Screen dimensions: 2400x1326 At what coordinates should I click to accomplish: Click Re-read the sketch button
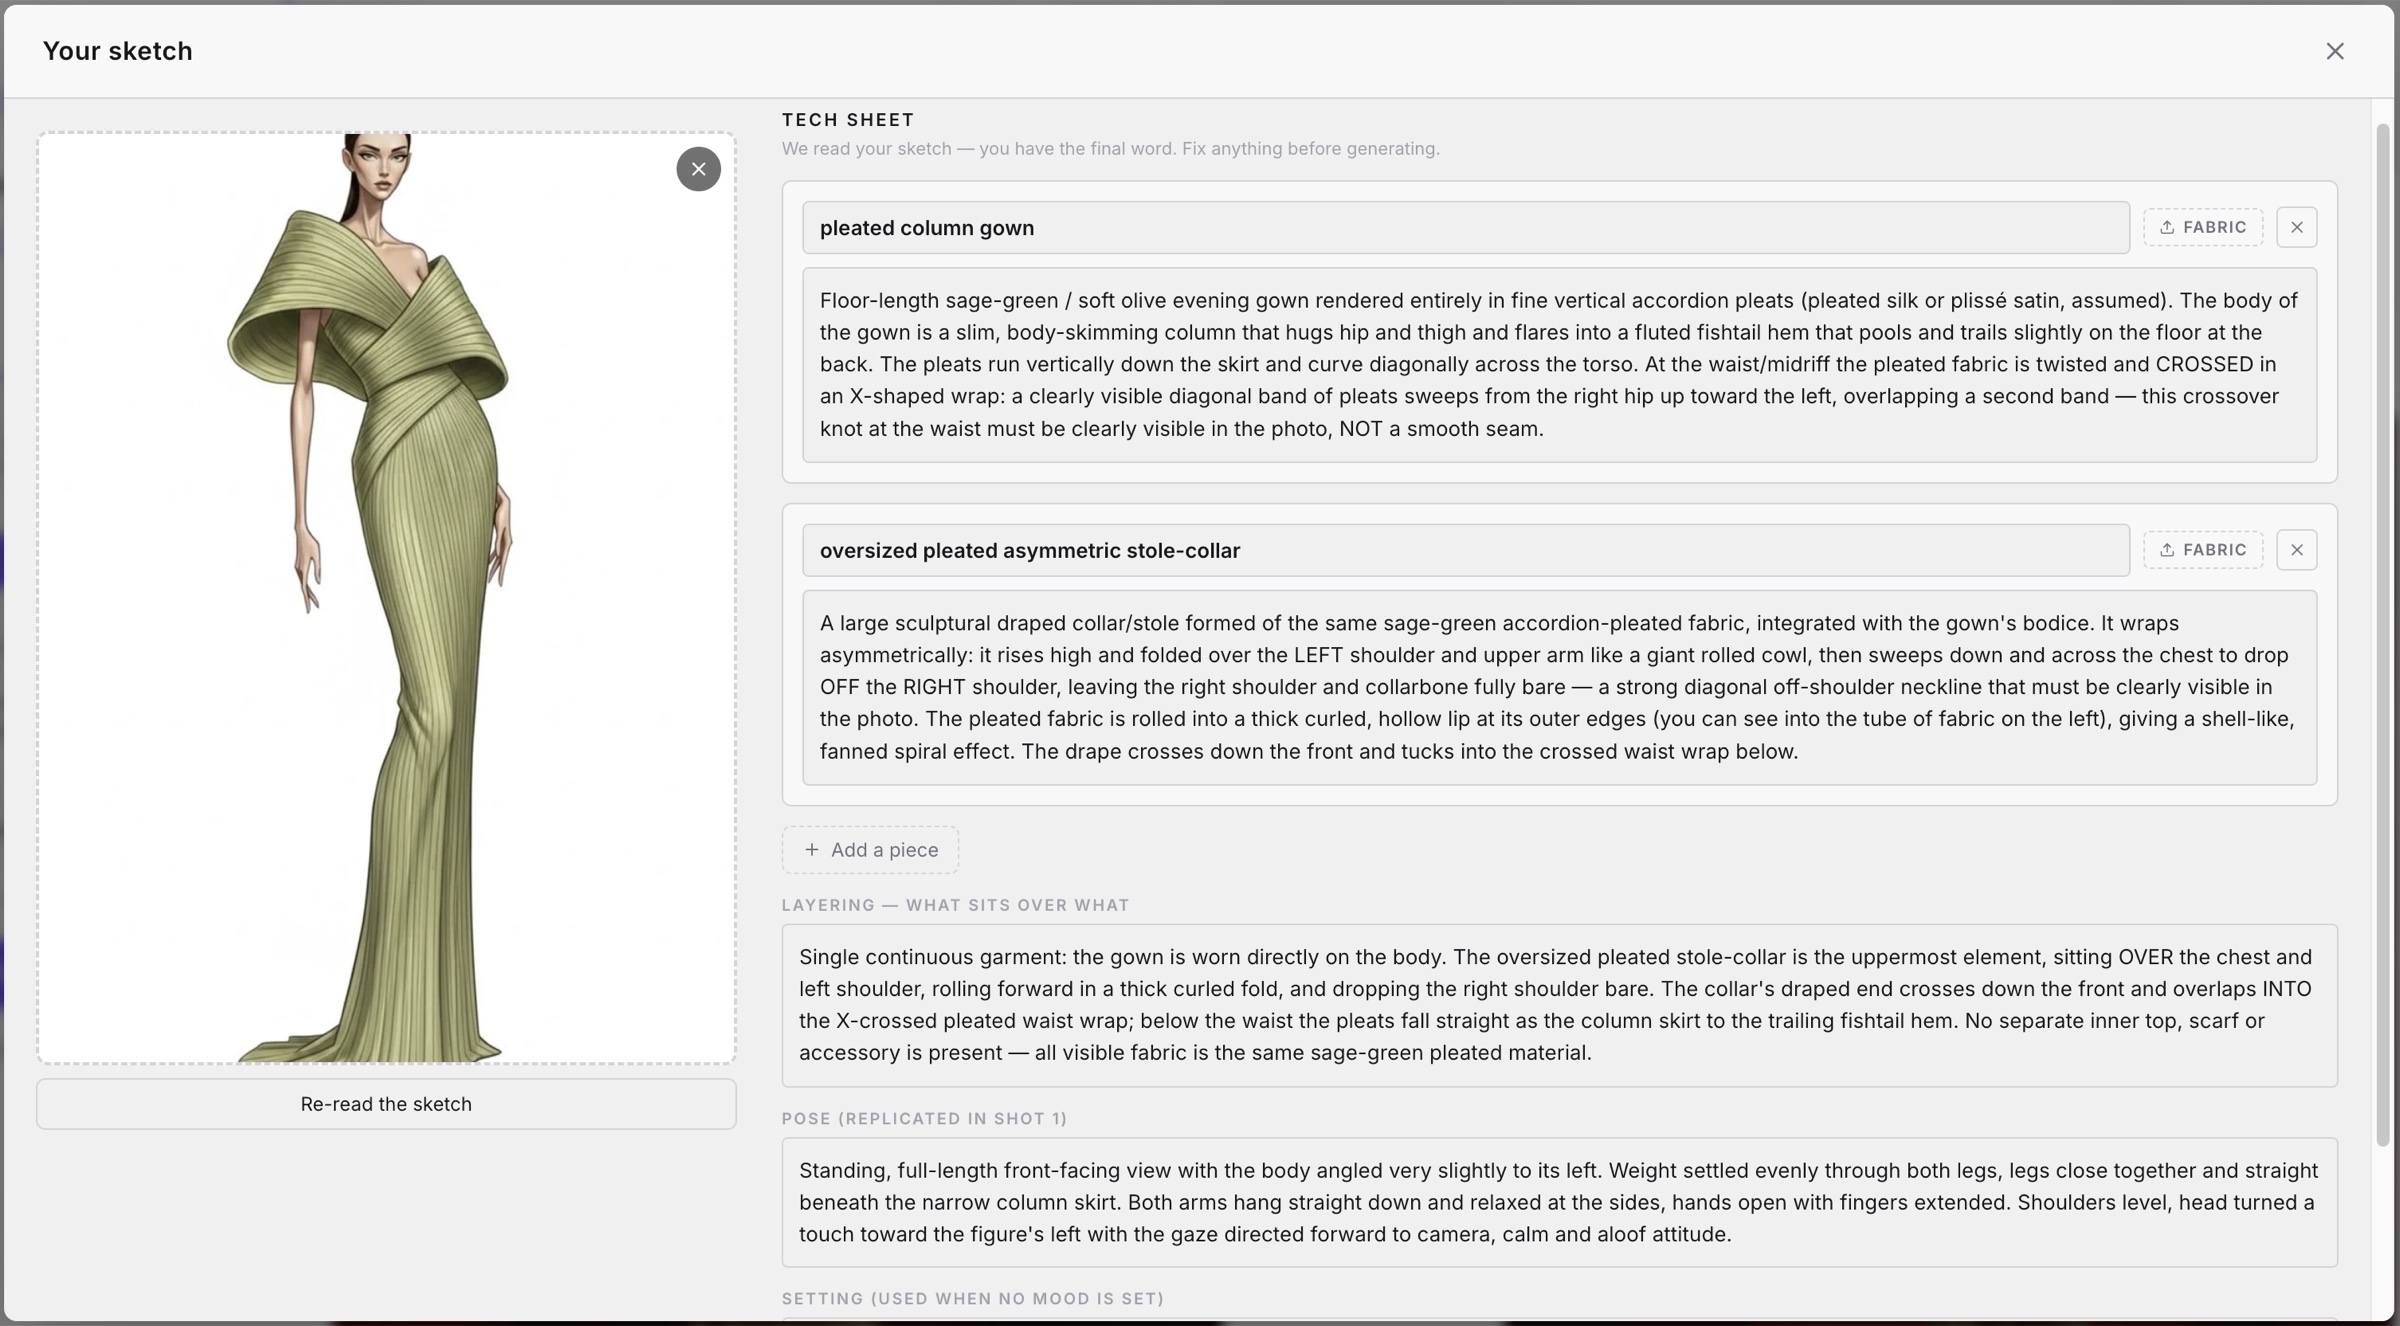[386, 1104]
